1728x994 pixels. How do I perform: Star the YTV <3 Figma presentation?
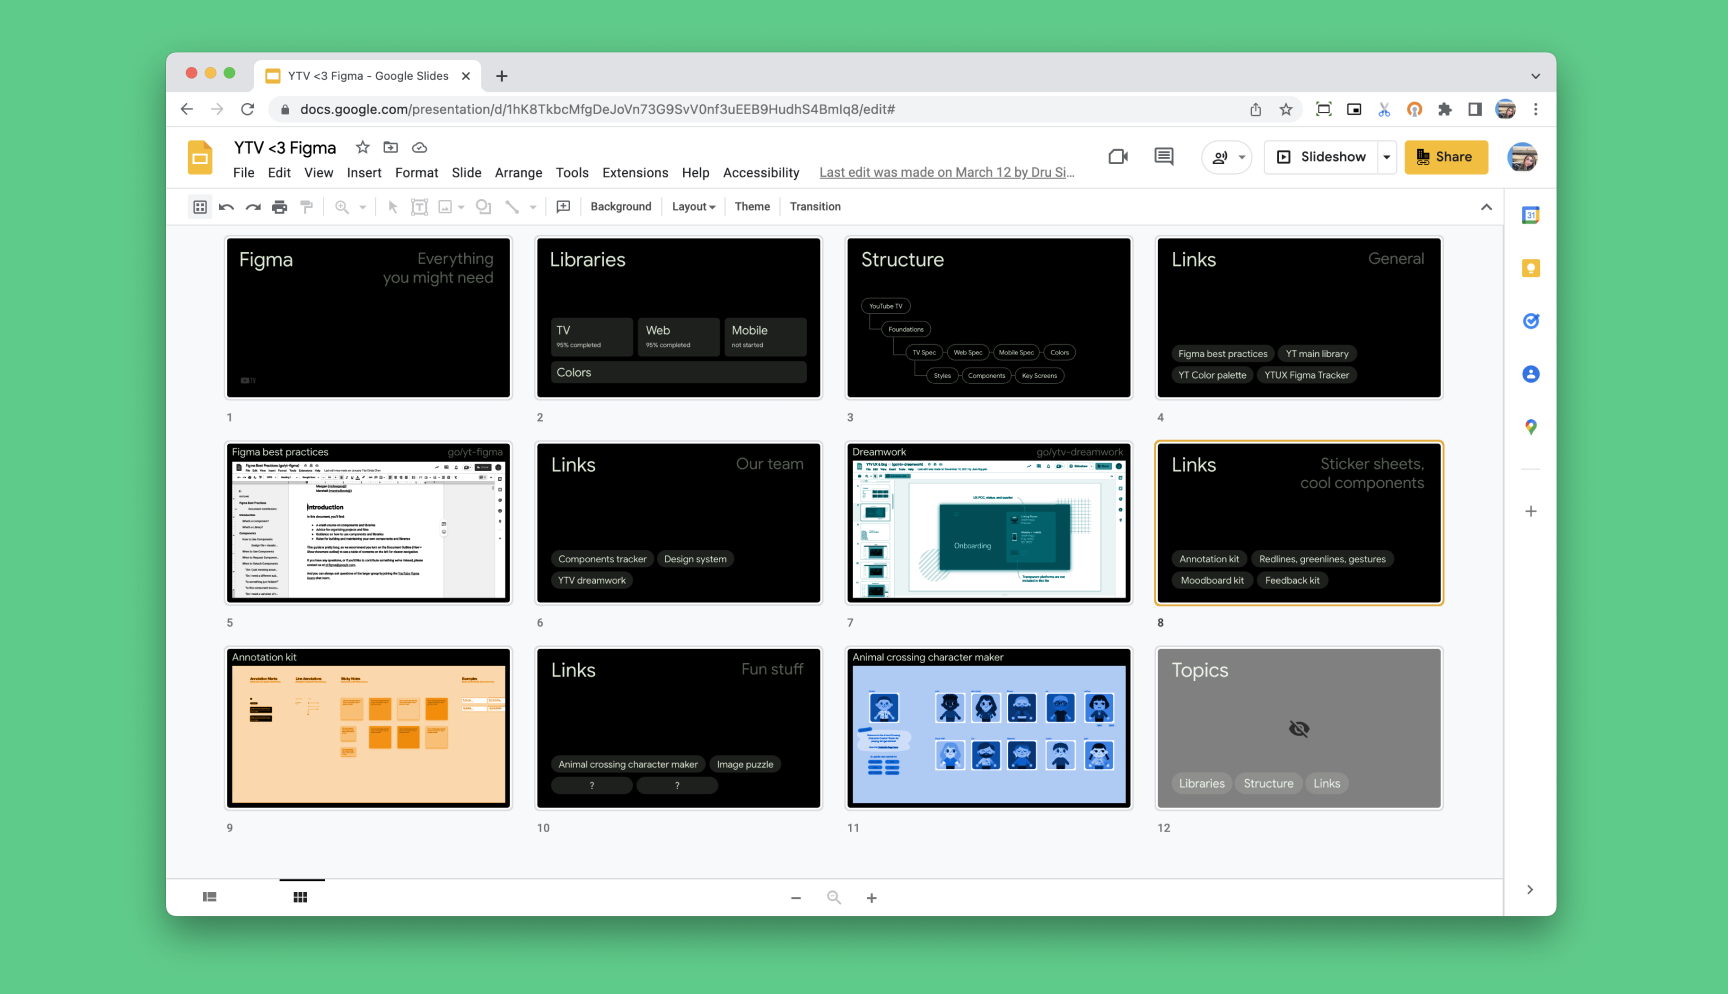363,147
